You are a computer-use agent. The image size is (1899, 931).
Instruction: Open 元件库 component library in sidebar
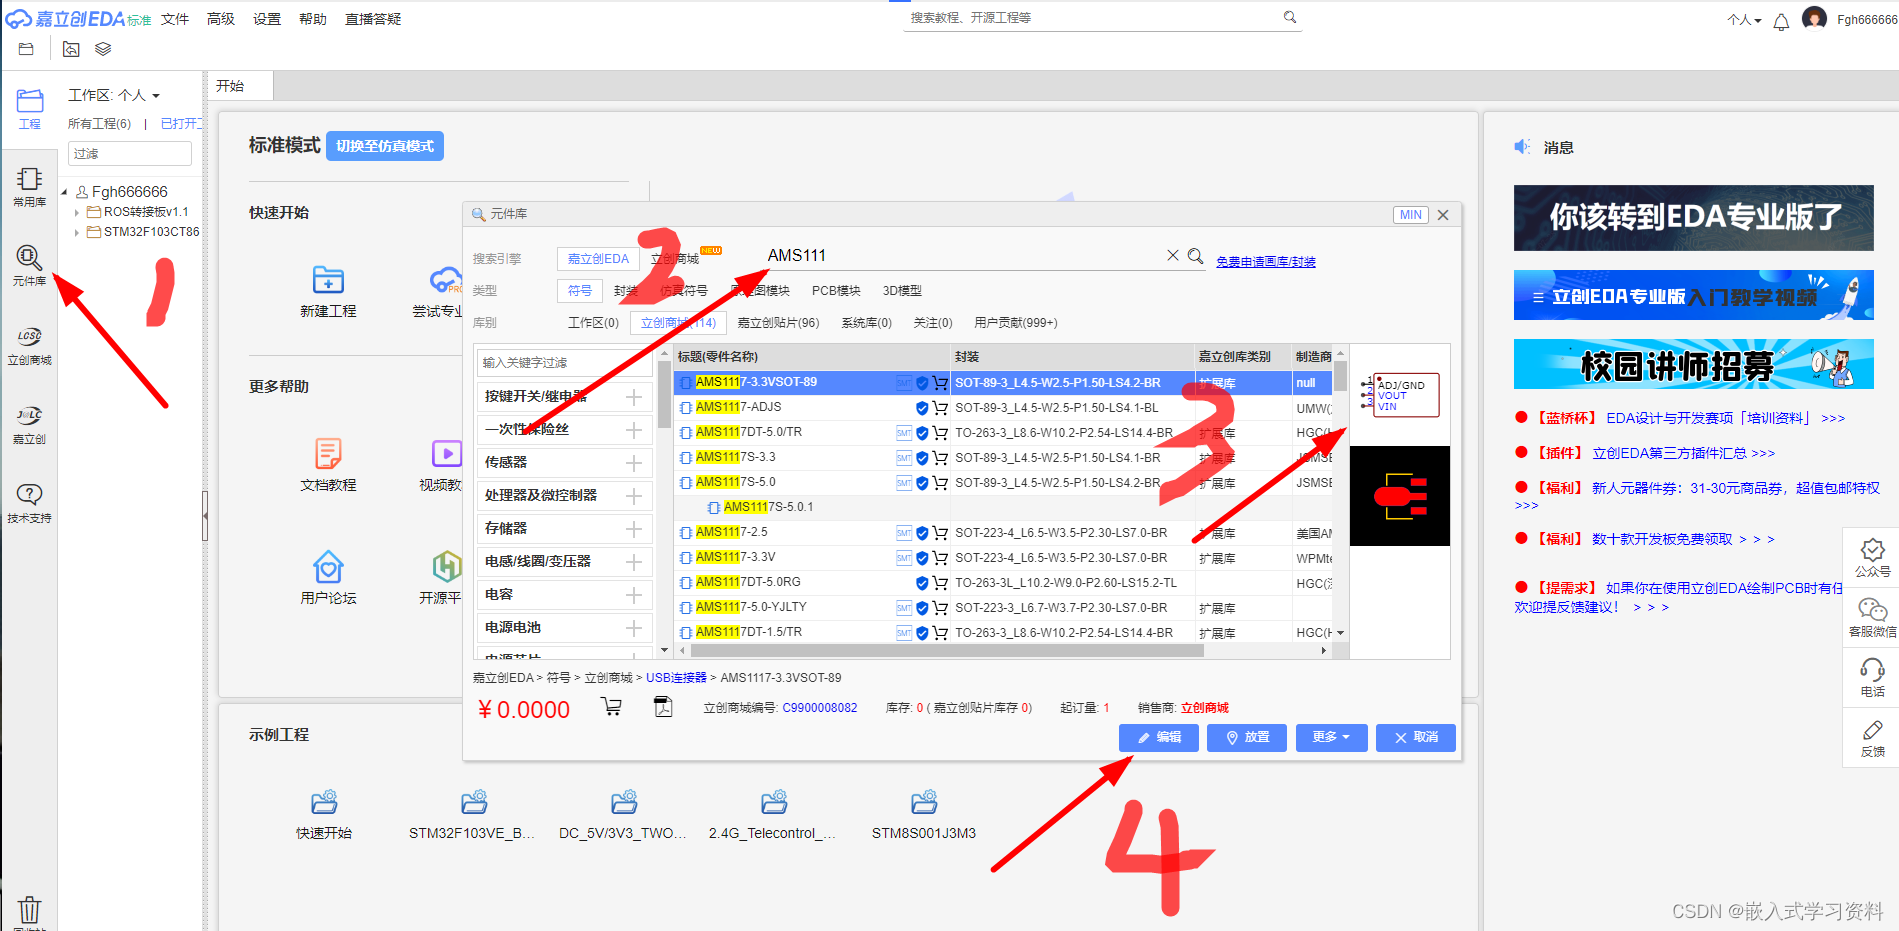[x=30, y=266]
